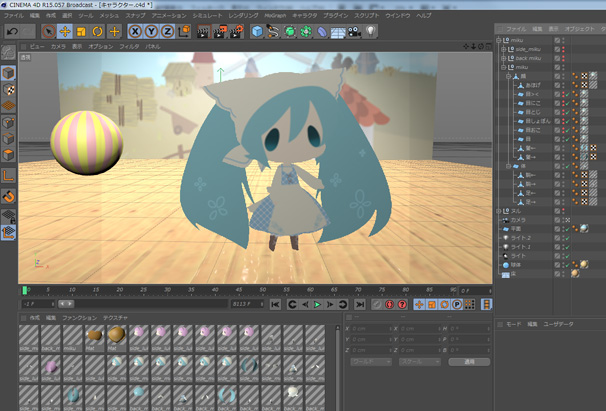Image resolution: width=606 pixels, height=411 pixels.
Task: Expand ヌル null object in tree
Action: [x=499, y=211]
